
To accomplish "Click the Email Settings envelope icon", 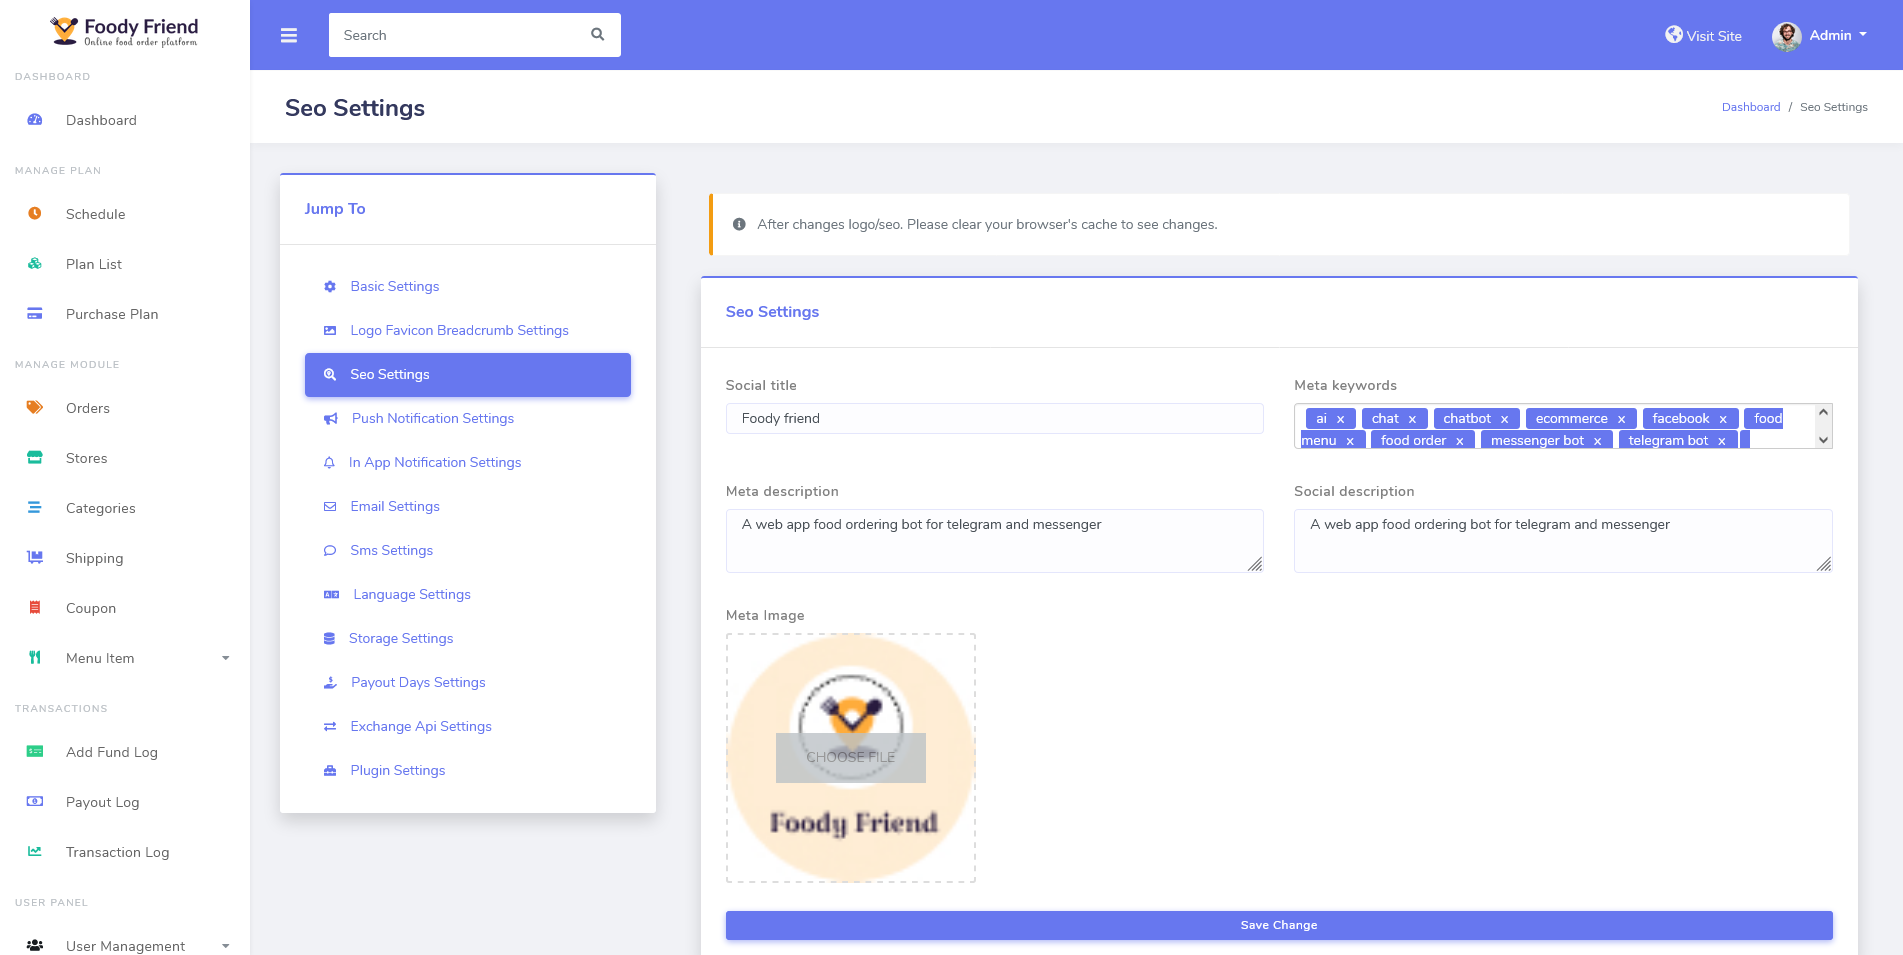I will click(330, 507).
